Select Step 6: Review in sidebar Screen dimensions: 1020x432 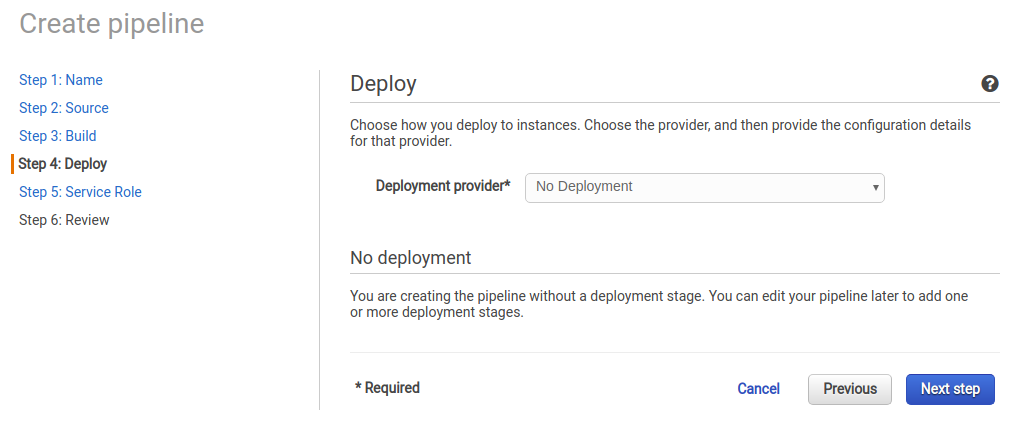coord(64,220)
